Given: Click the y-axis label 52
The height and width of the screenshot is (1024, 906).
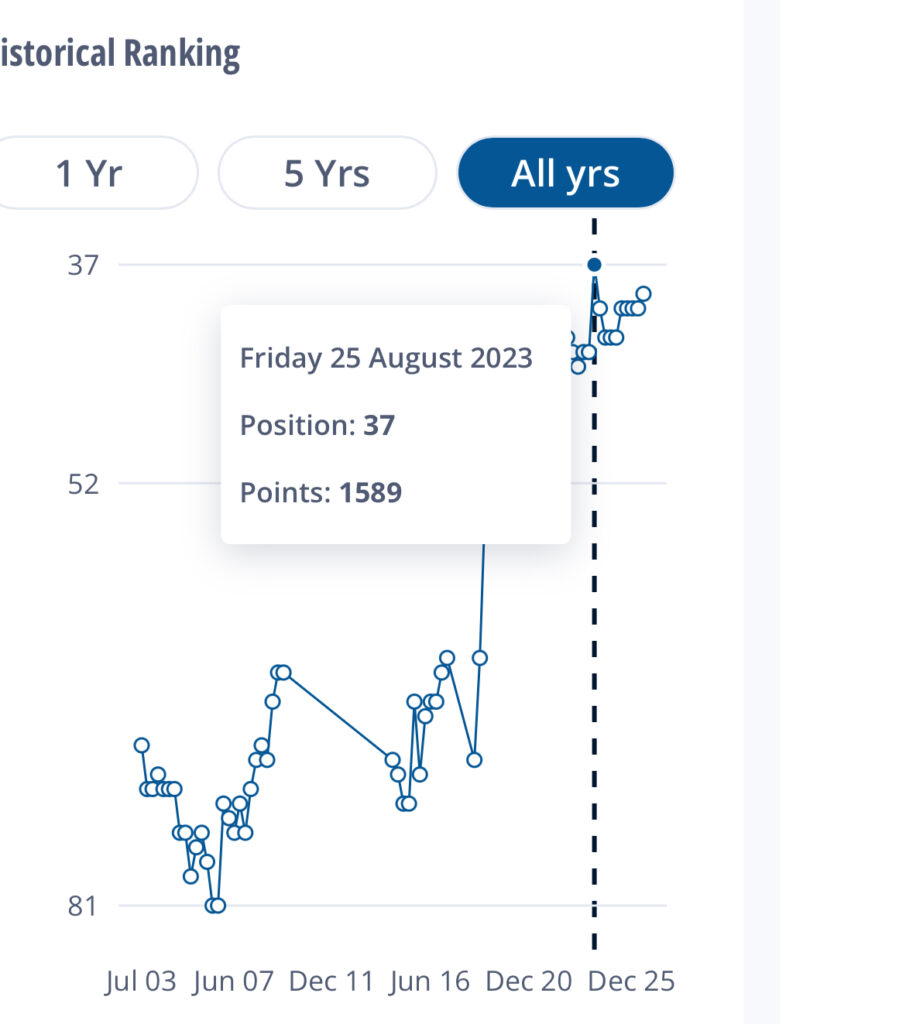Looking at the screenshot, I should point(84,484).
